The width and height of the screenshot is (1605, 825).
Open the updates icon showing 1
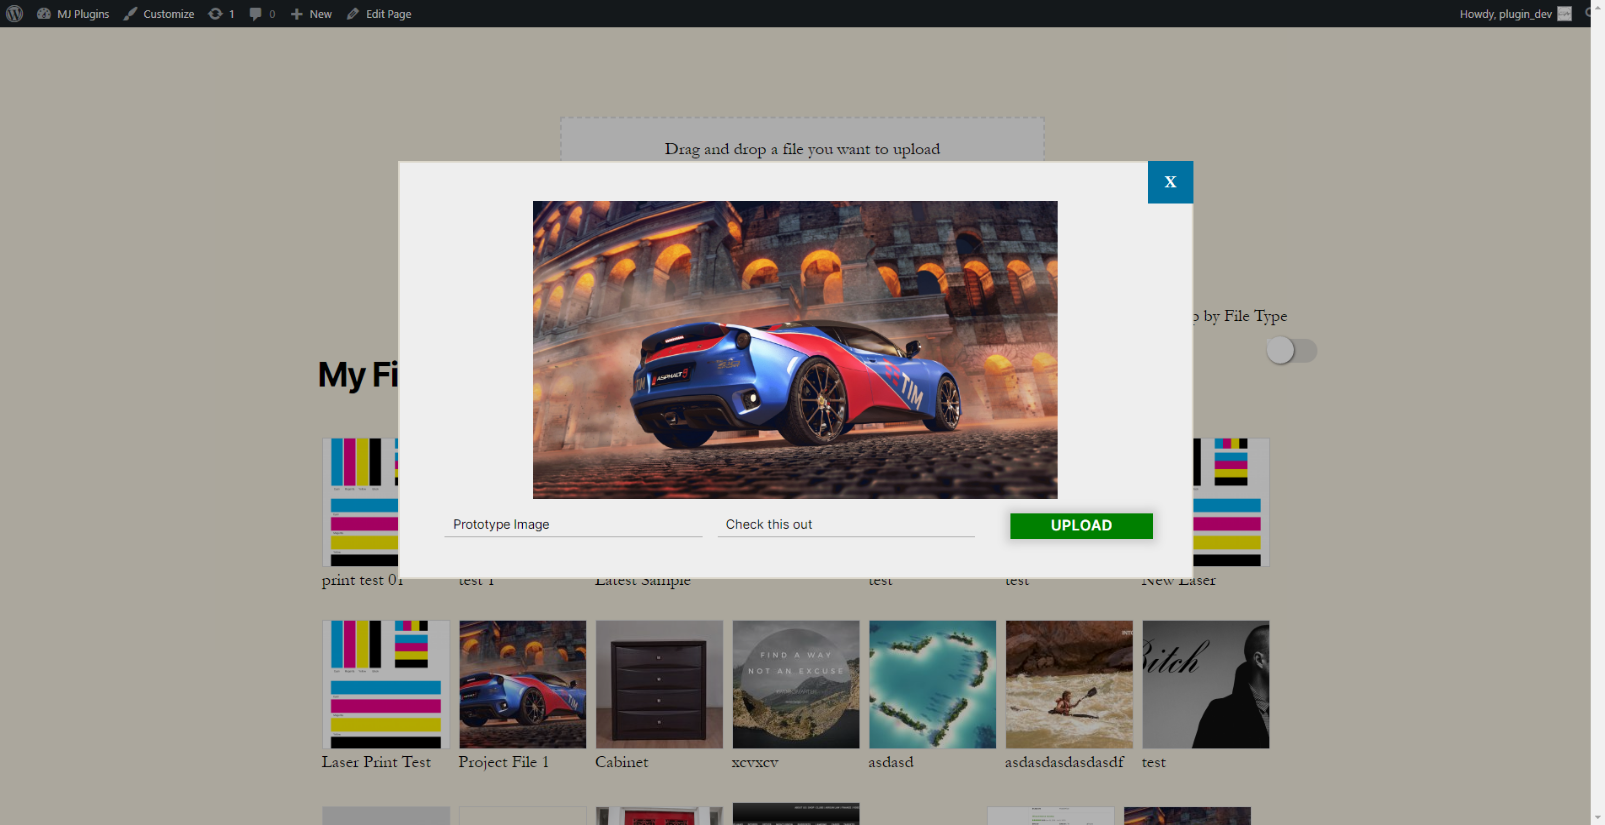point(221,14)
